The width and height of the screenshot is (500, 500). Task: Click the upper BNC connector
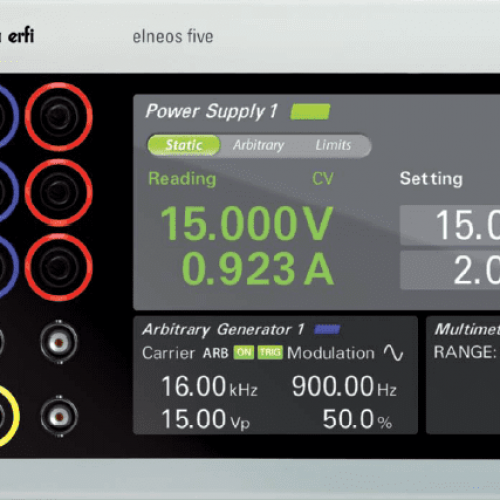click(x=59, y=342)
